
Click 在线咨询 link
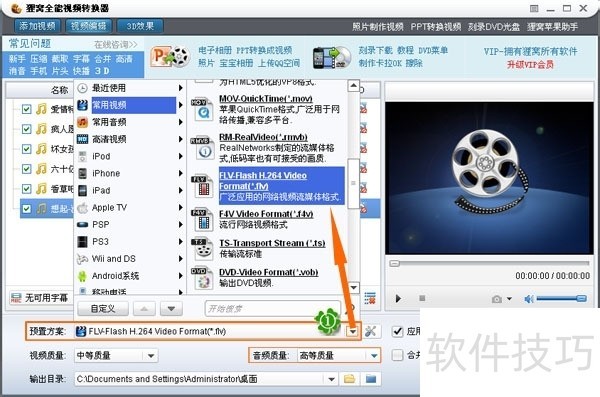pyautogui.click(x=116, y=45)
